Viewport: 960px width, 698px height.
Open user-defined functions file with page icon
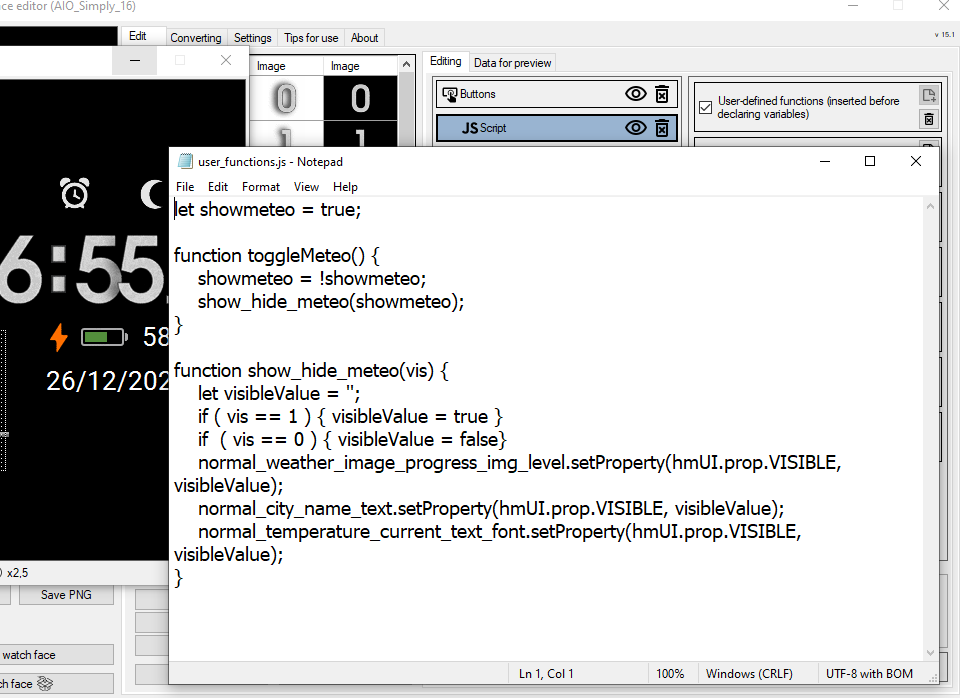929,95
